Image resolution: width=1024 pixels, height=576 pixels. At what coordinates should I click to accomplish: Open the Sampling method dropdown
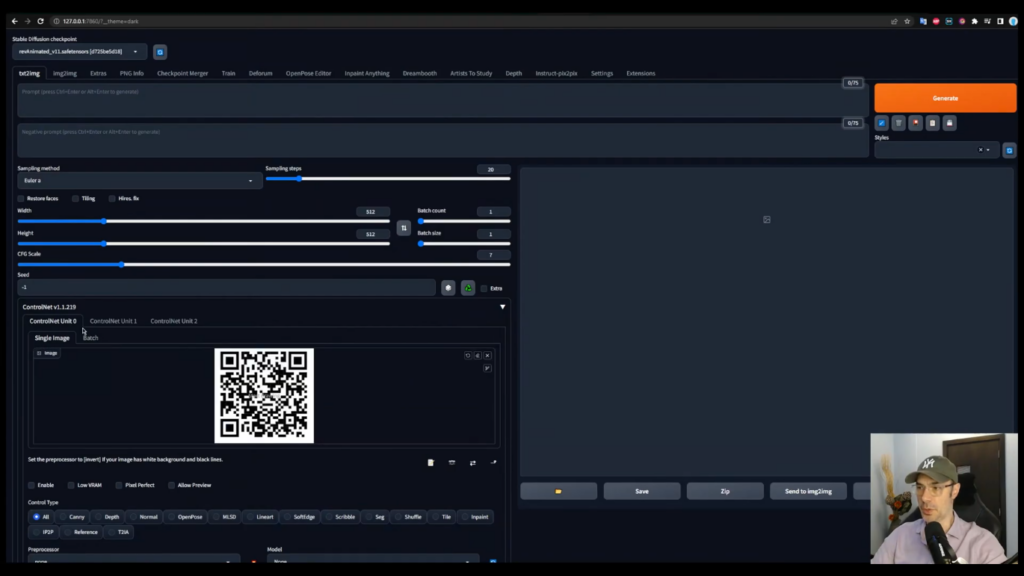139,181
